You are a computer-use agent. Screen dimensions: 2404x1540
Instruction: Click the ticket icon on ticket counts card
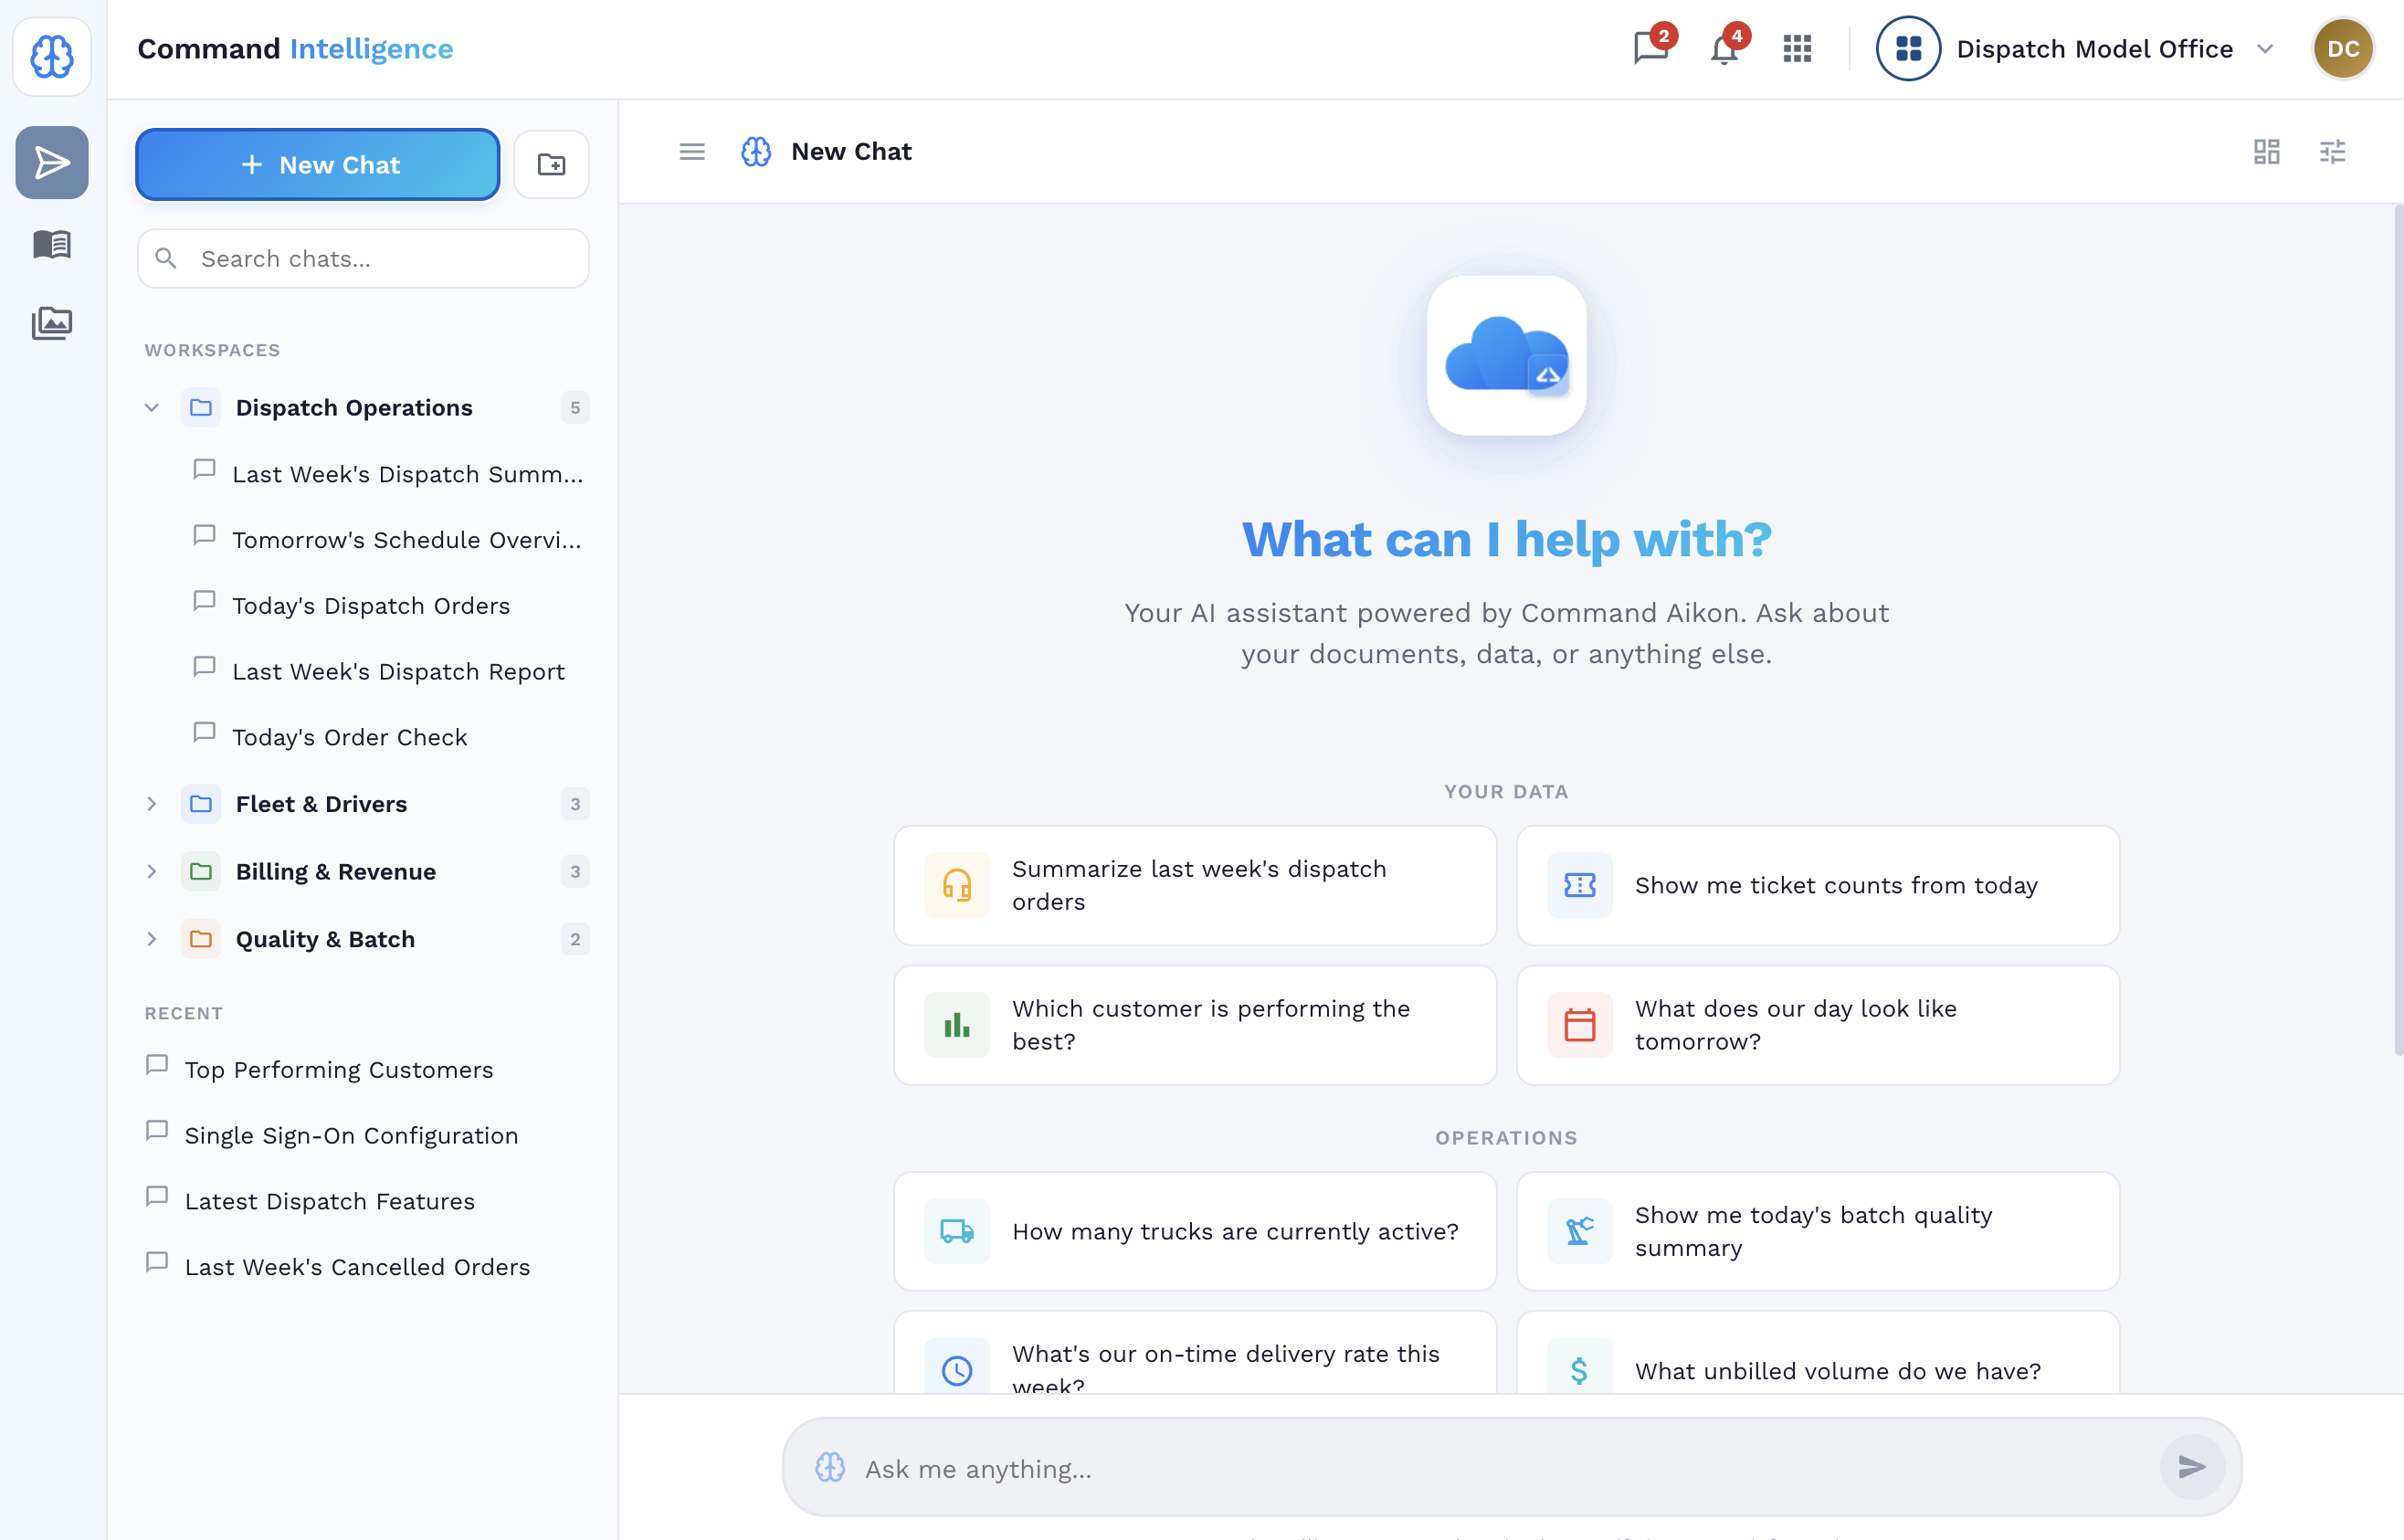[1579, 885]
